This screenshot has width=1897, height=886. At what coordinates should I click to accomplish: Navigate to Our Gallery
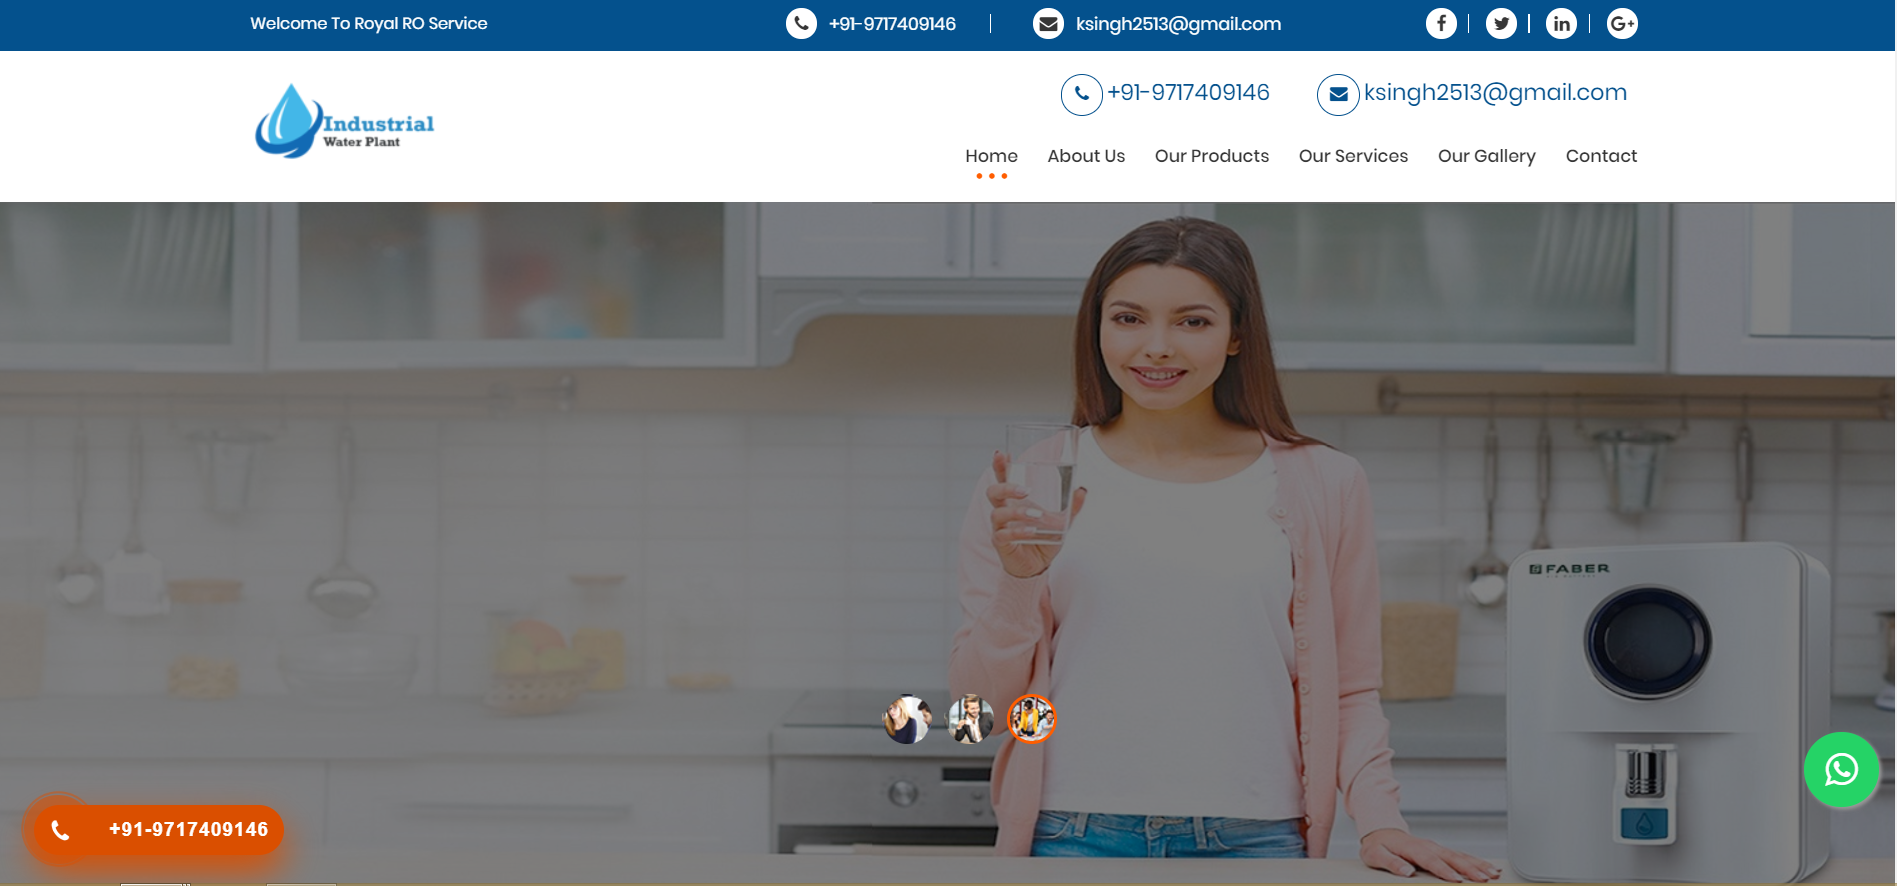point(1486,156)
